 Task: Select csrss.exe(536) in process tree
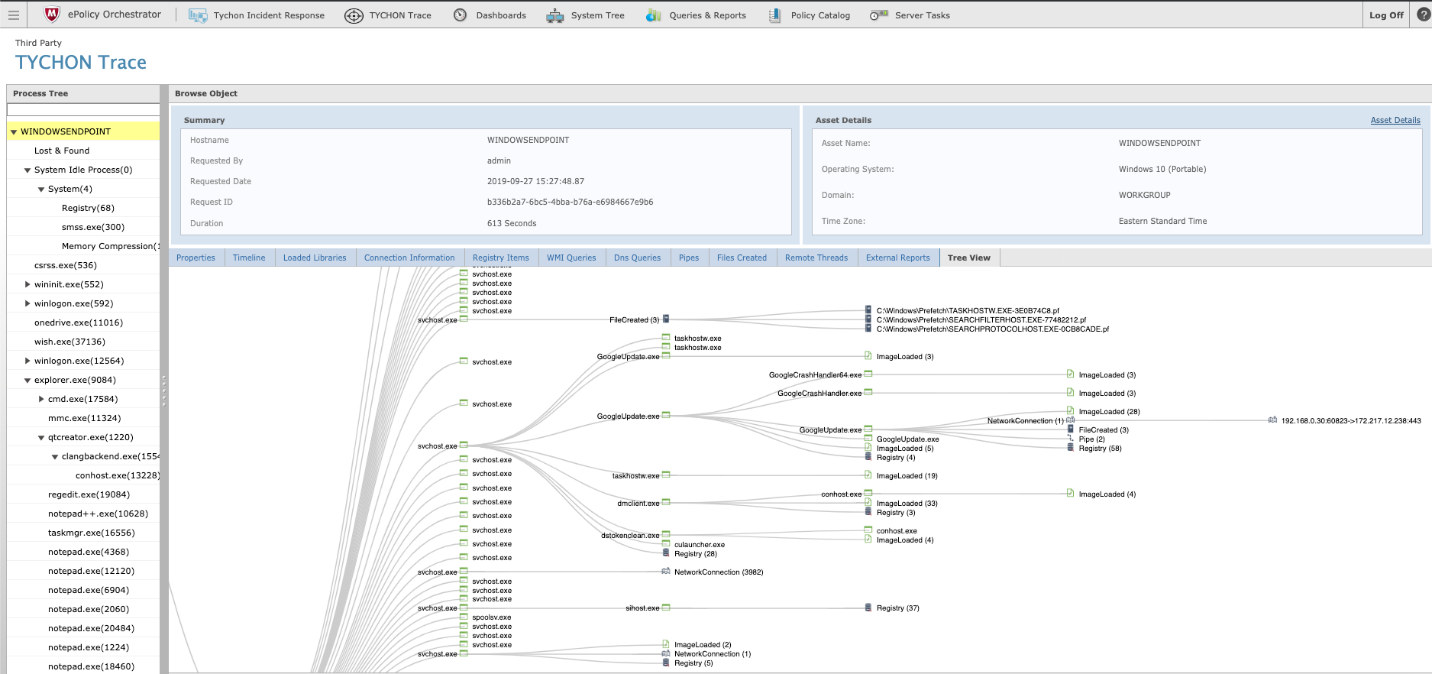pos(65,265)
